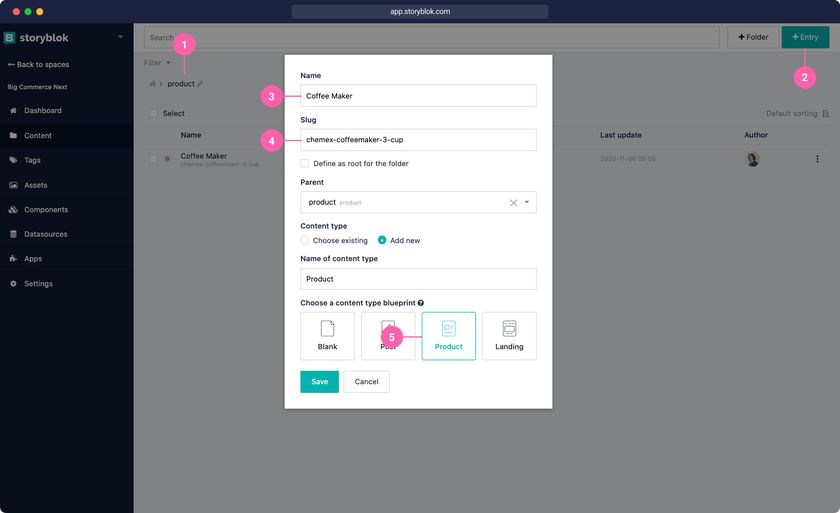Choose the Blank blueprint
Viewport: 840px width, 513px height.
click(x=327, y=336)
